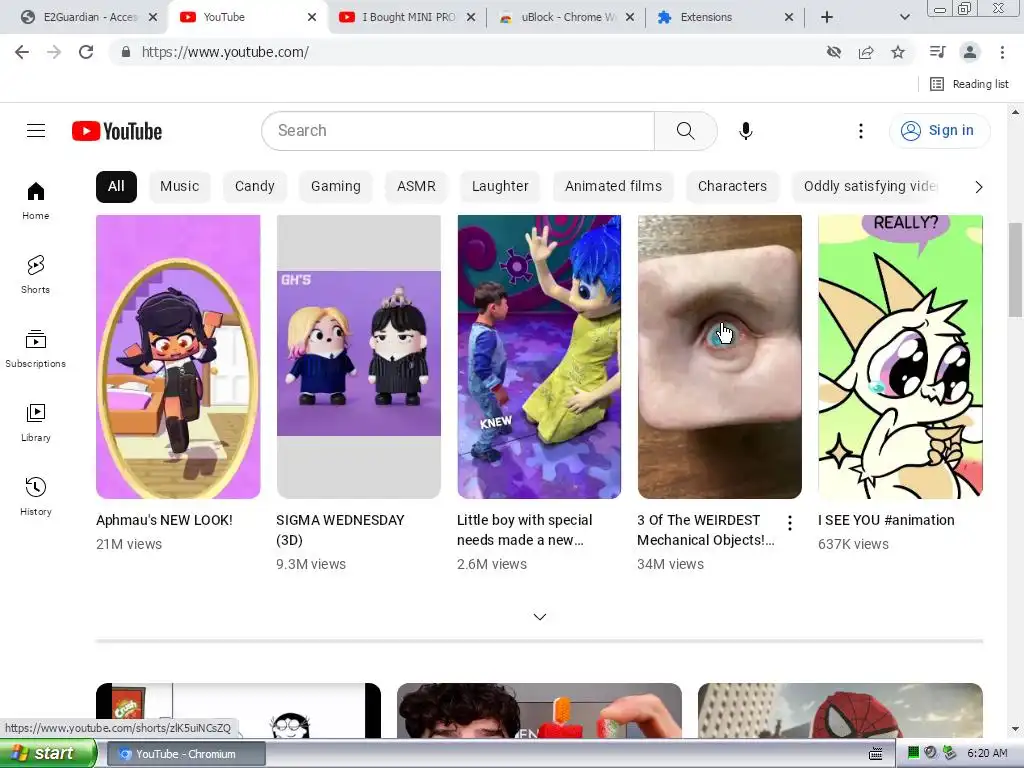Bookmark this page with star icon
The image size is (1024, 768).
[x=898, y=52]
